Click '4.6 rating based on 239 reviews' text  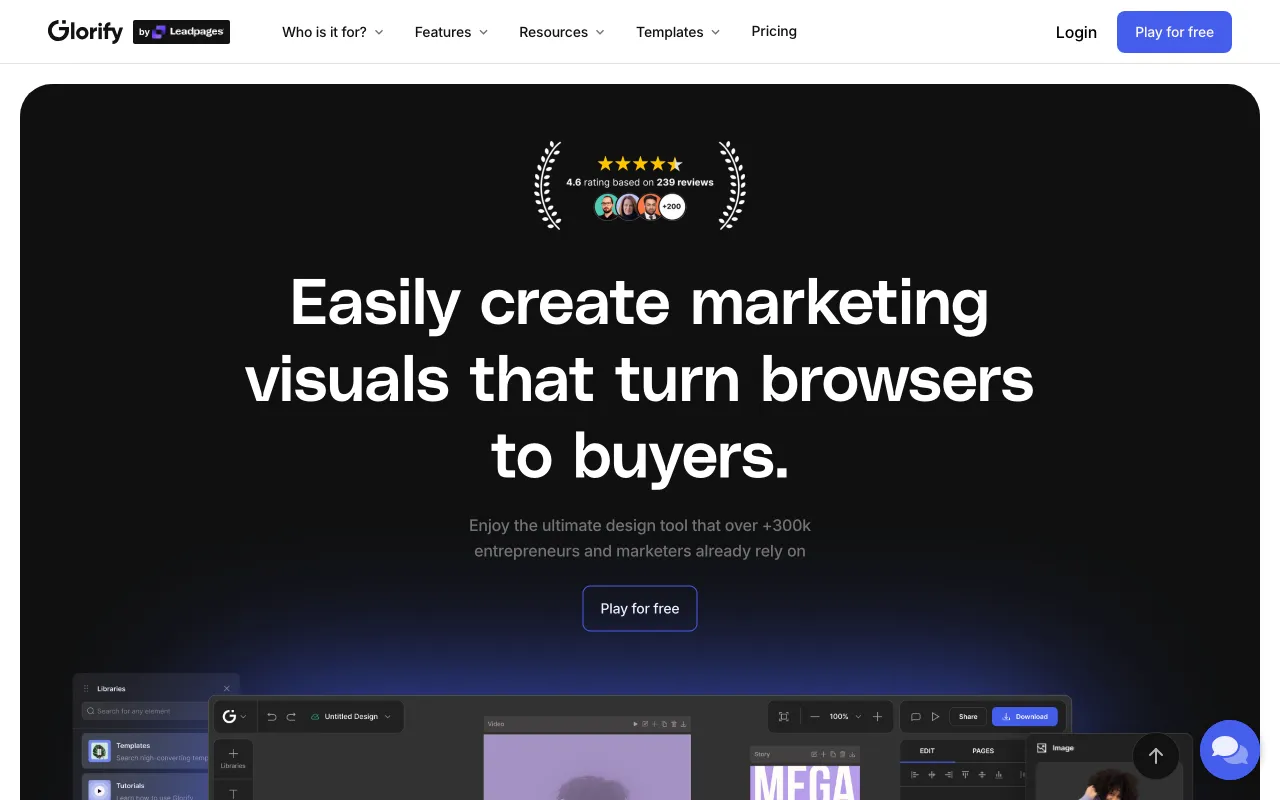point(640,182)
